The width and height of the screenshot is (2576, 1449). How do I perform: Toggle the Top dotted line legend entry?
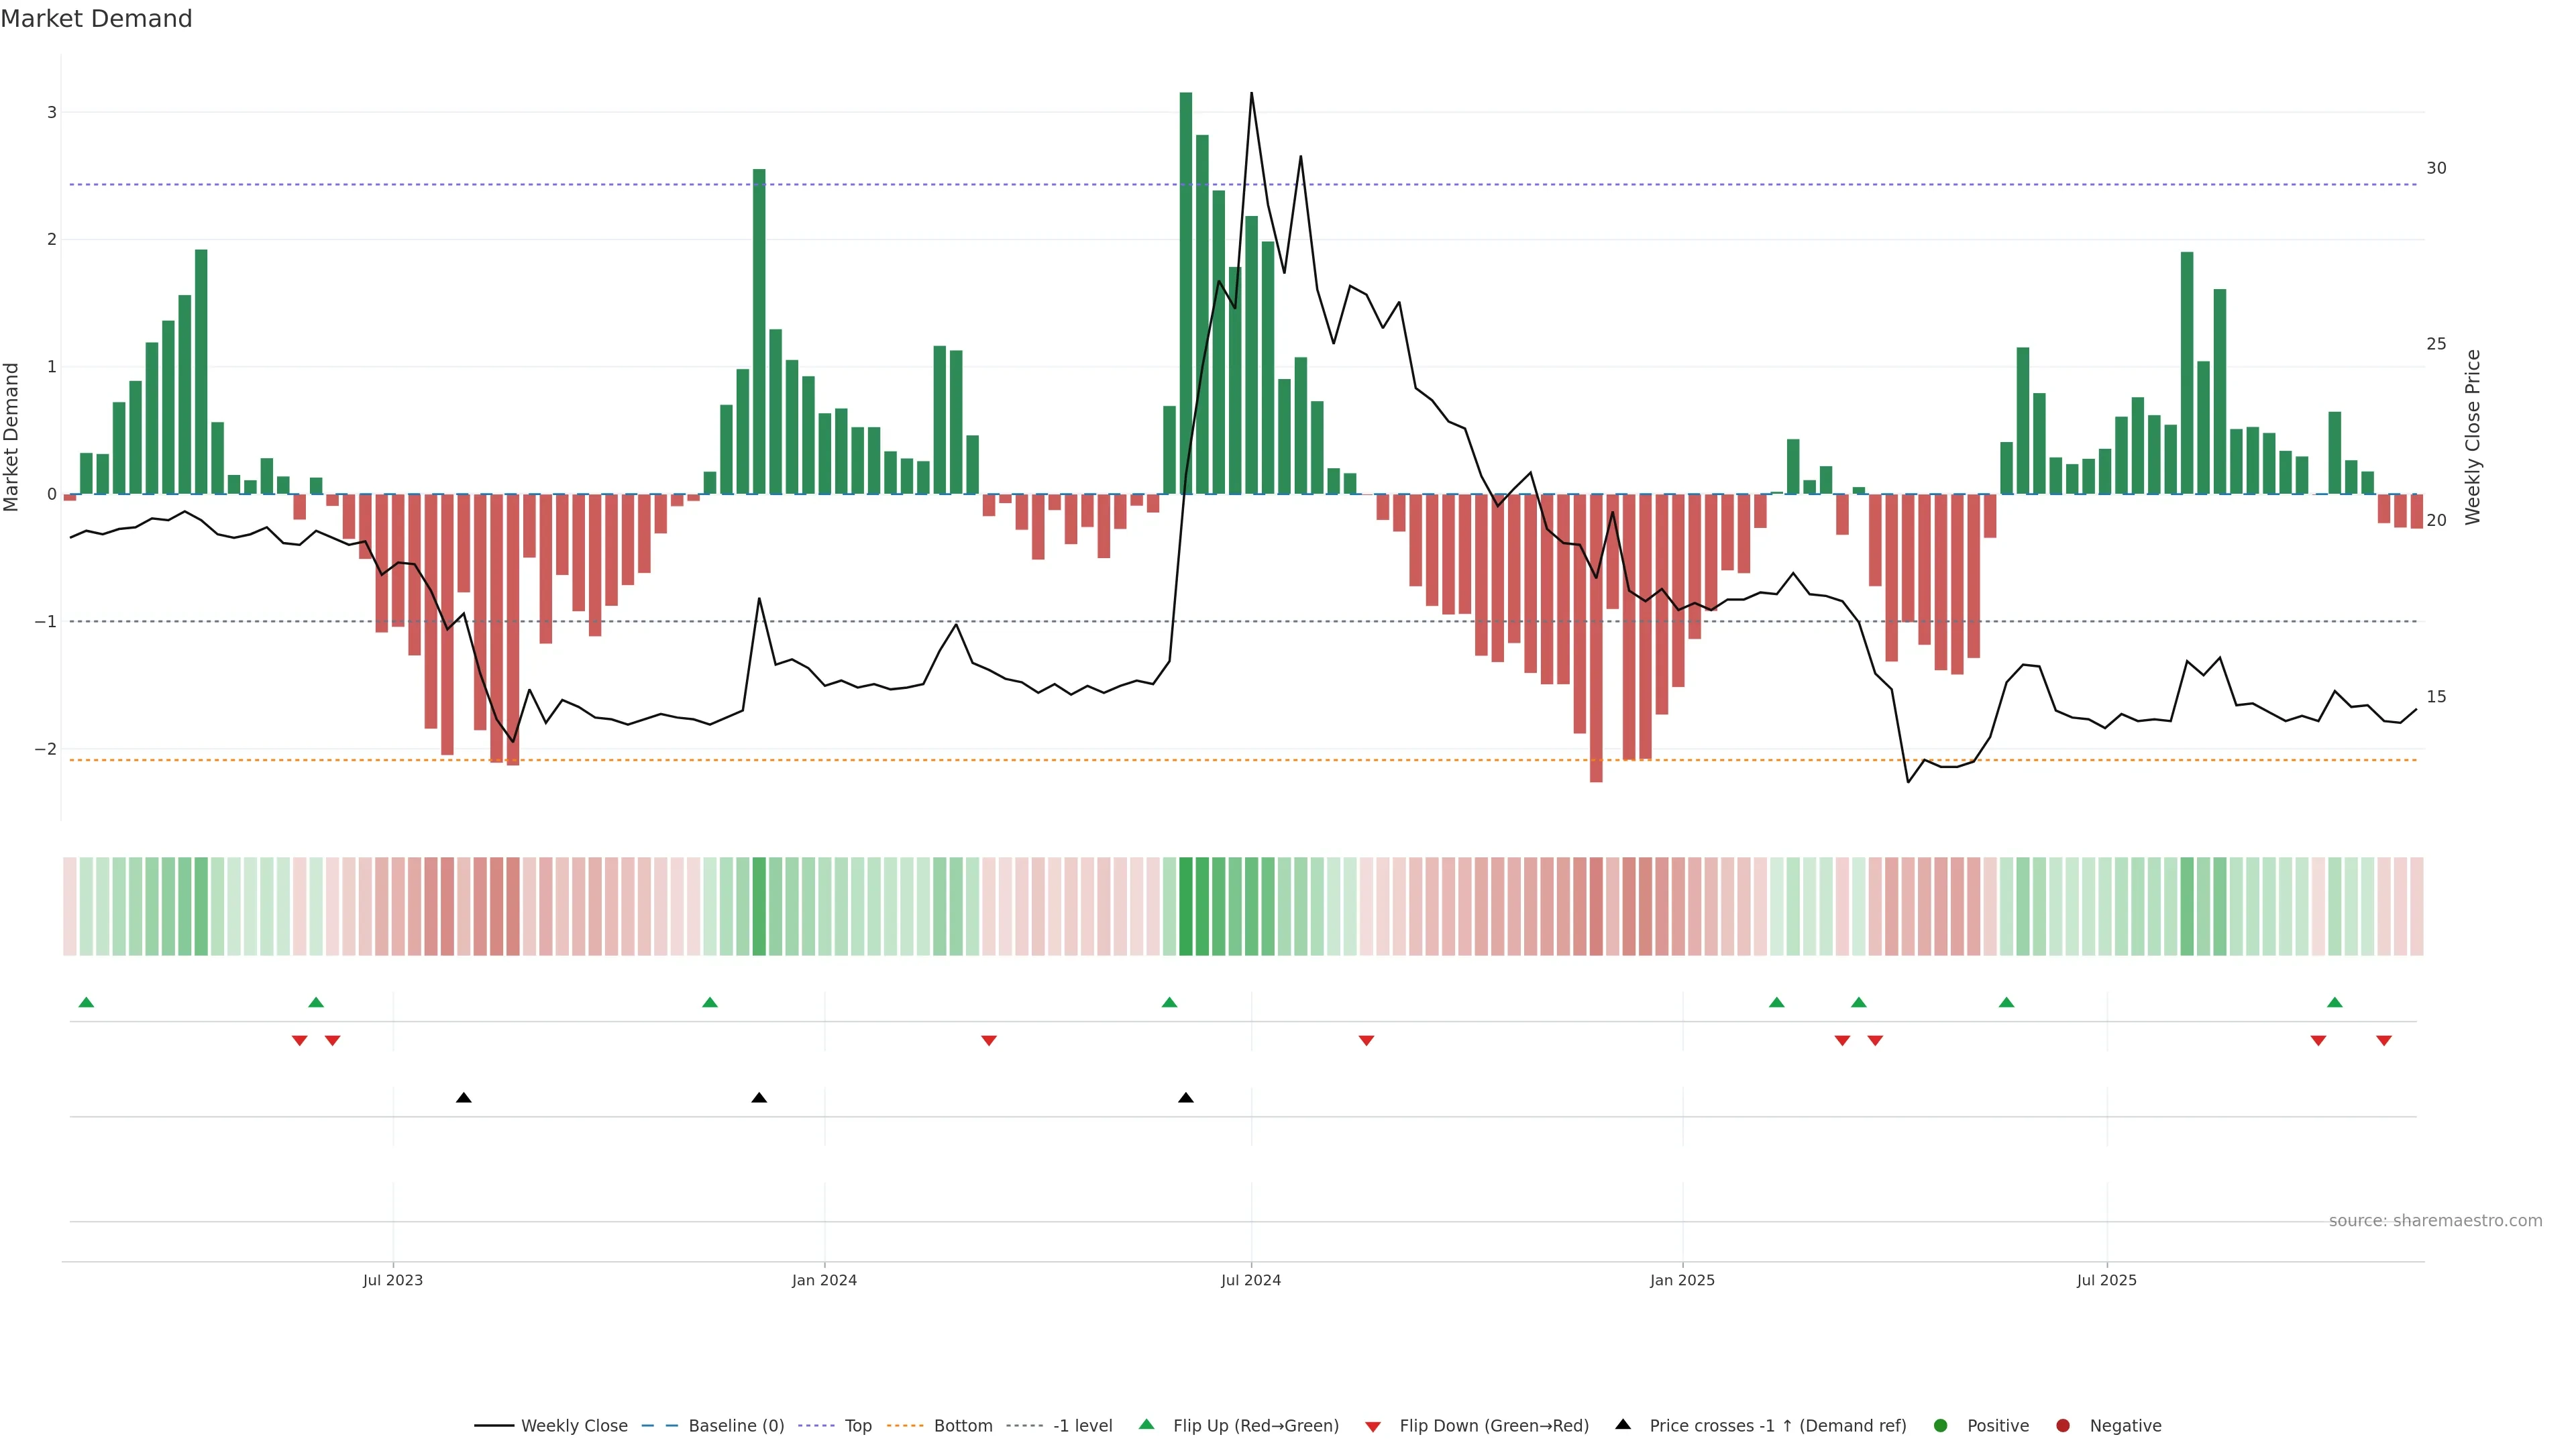857,1426
